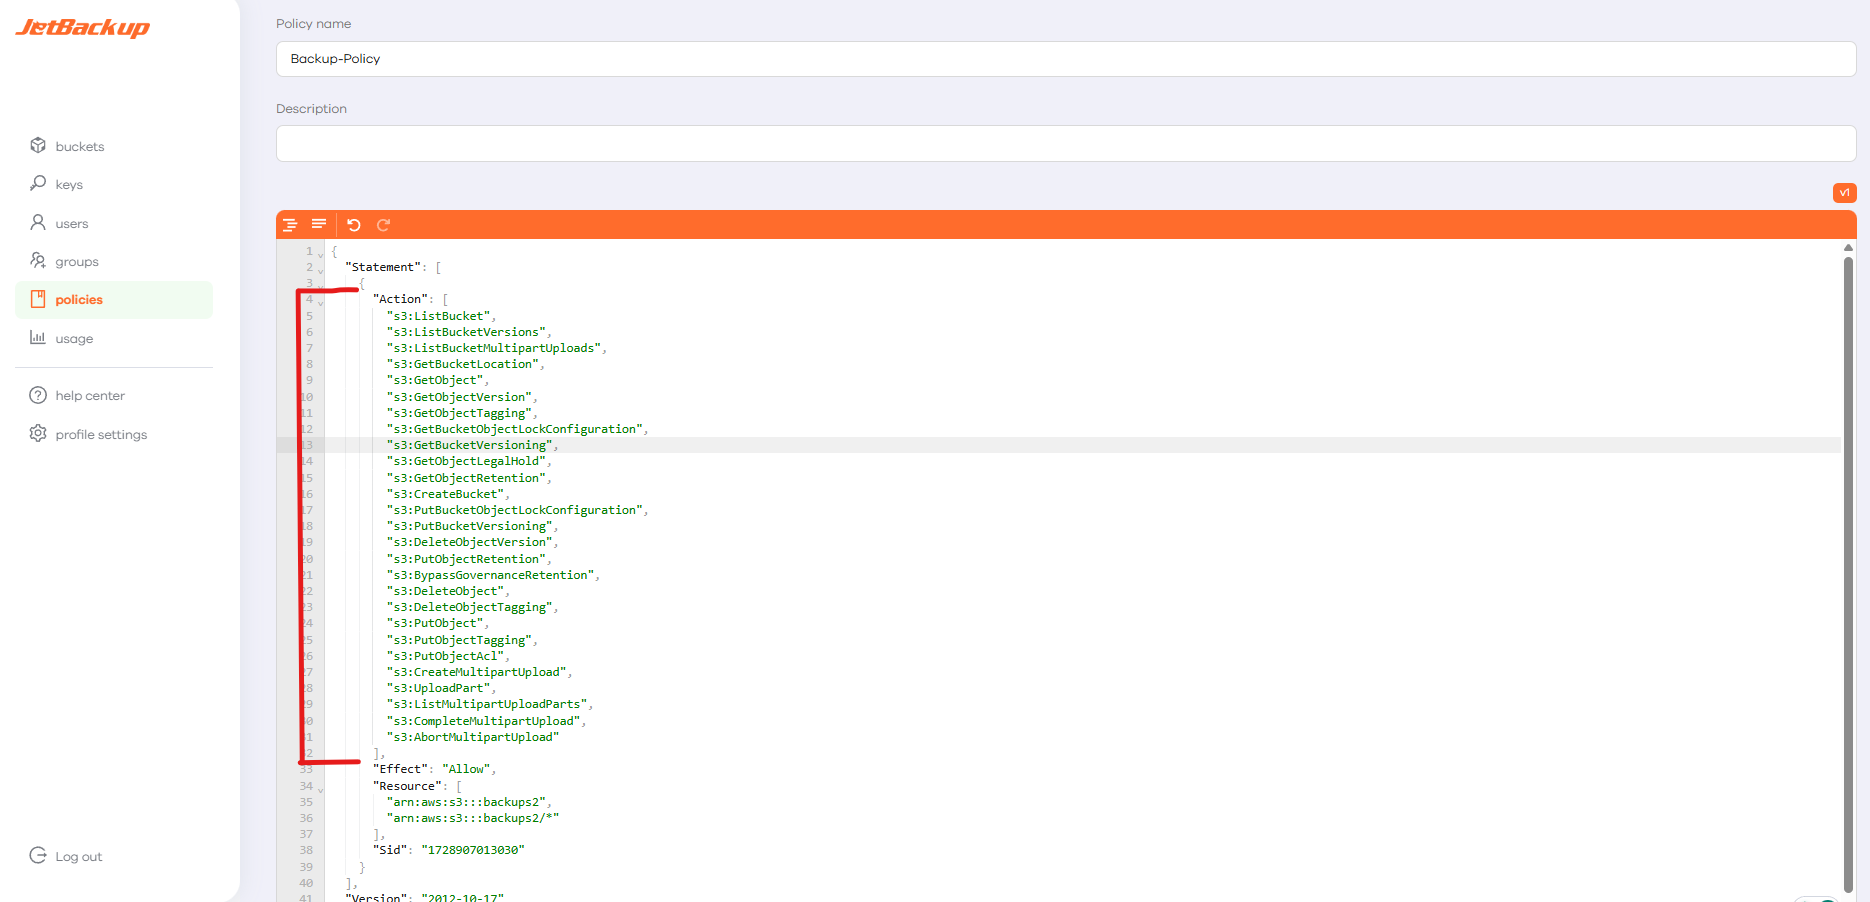Collapse the Action array fold on line 4
The image size is (1870, 902).
click(321, 302)
